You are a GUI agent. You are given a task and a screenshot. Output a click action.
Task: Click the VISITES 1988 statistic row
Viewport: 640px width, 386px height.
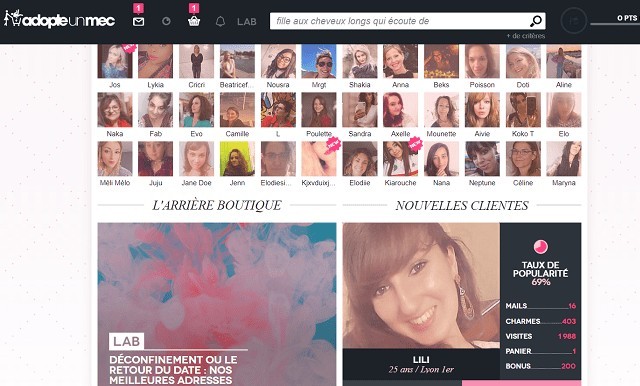(x=540, y=336)
